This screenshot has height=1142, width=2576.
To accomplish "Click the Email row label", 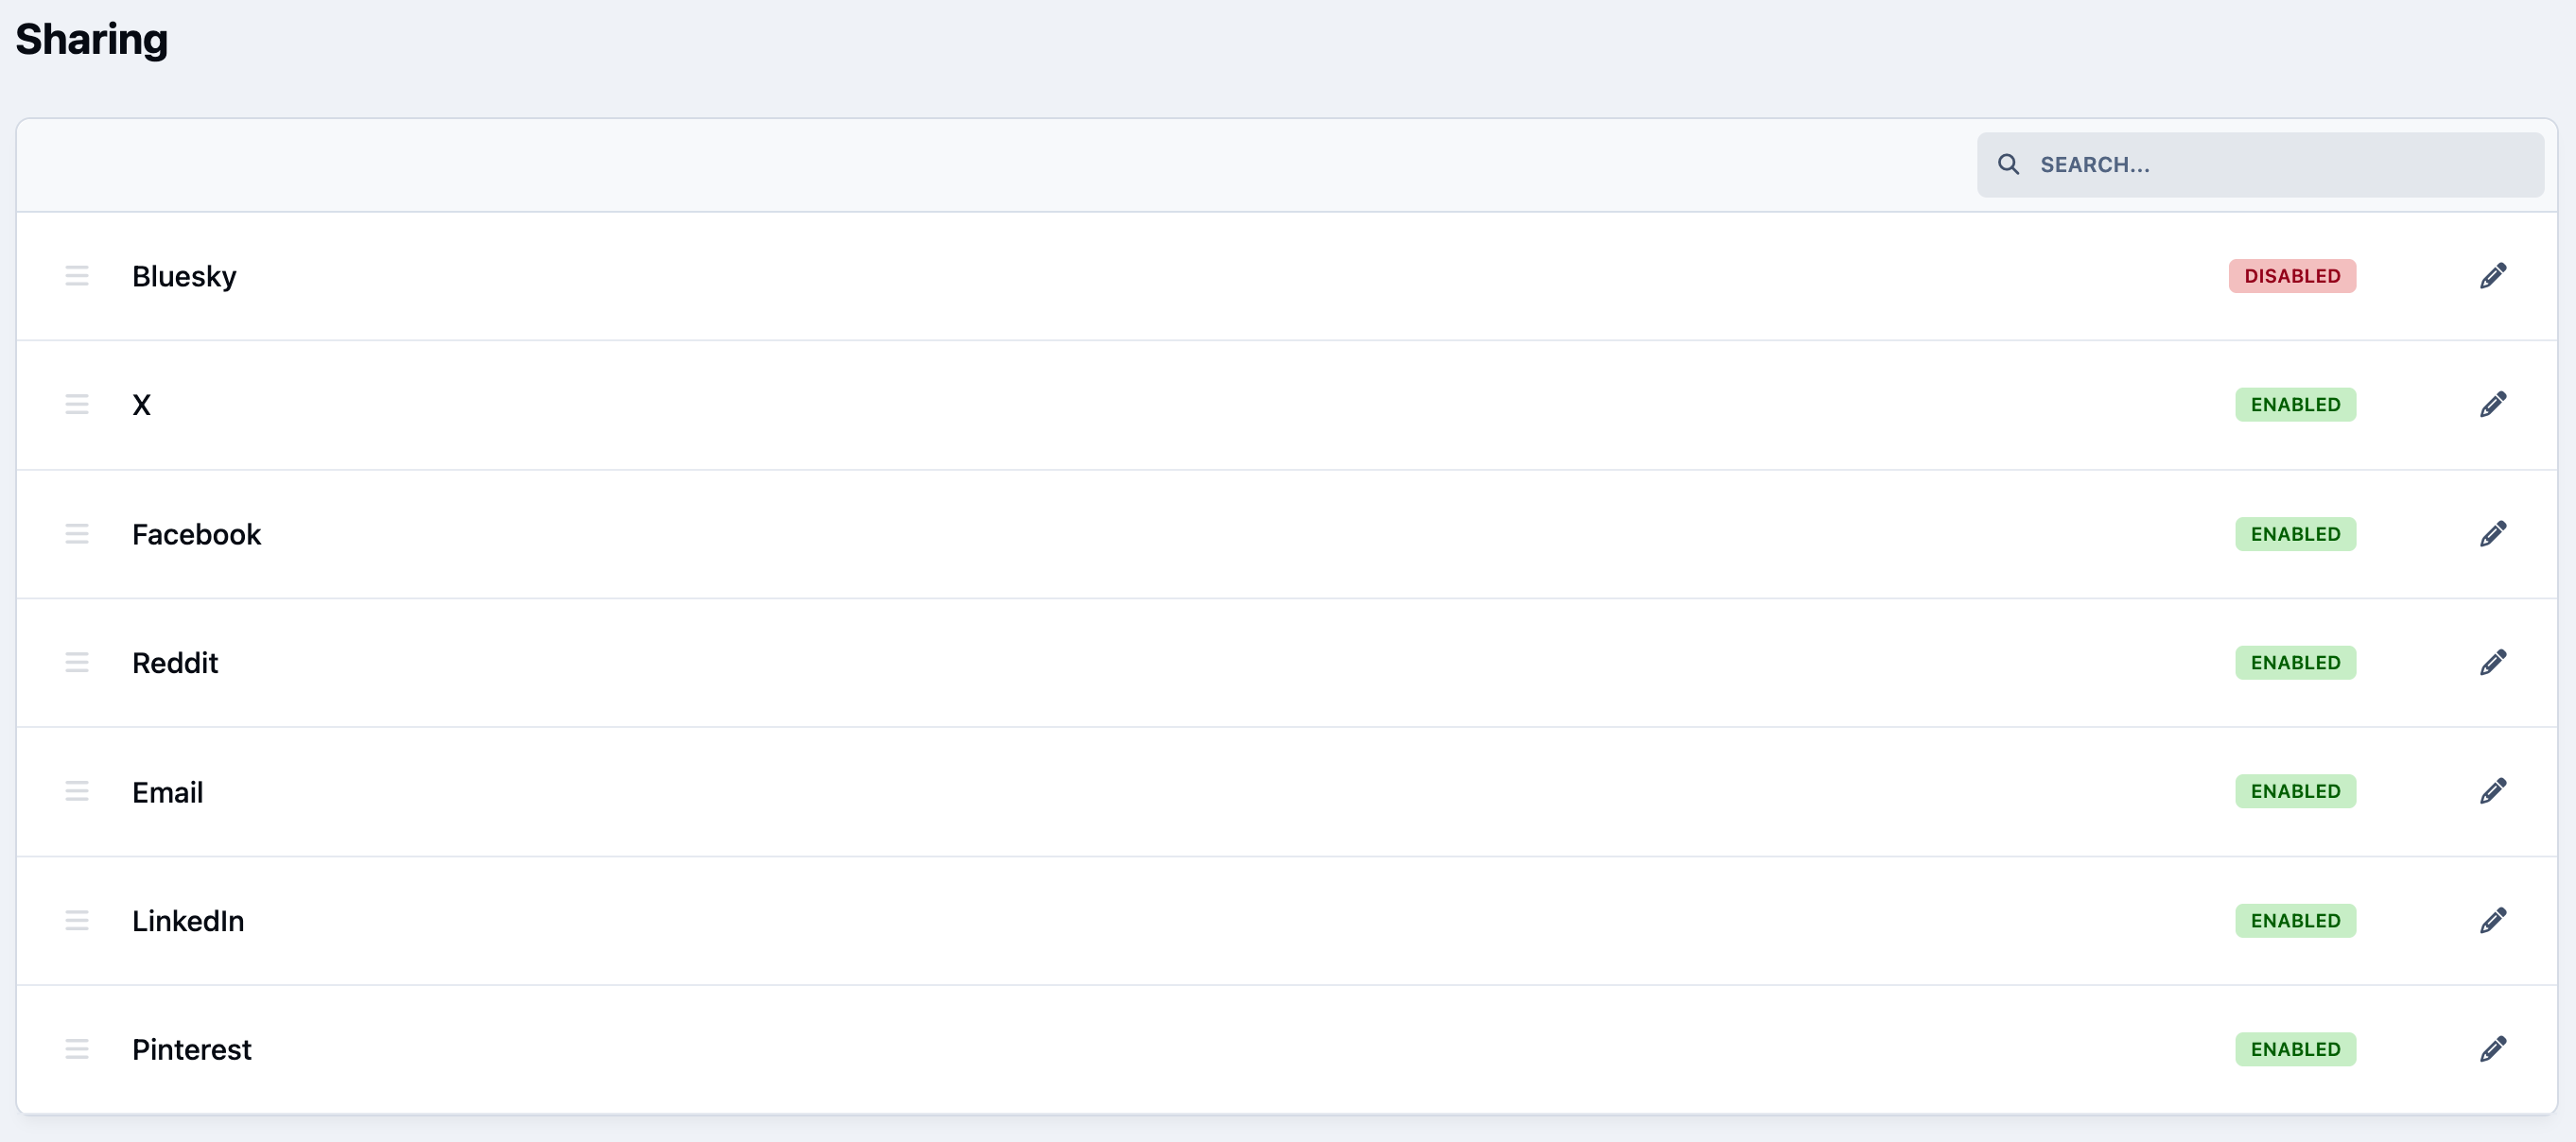I will pyautogui.click(x=167, y=792).
